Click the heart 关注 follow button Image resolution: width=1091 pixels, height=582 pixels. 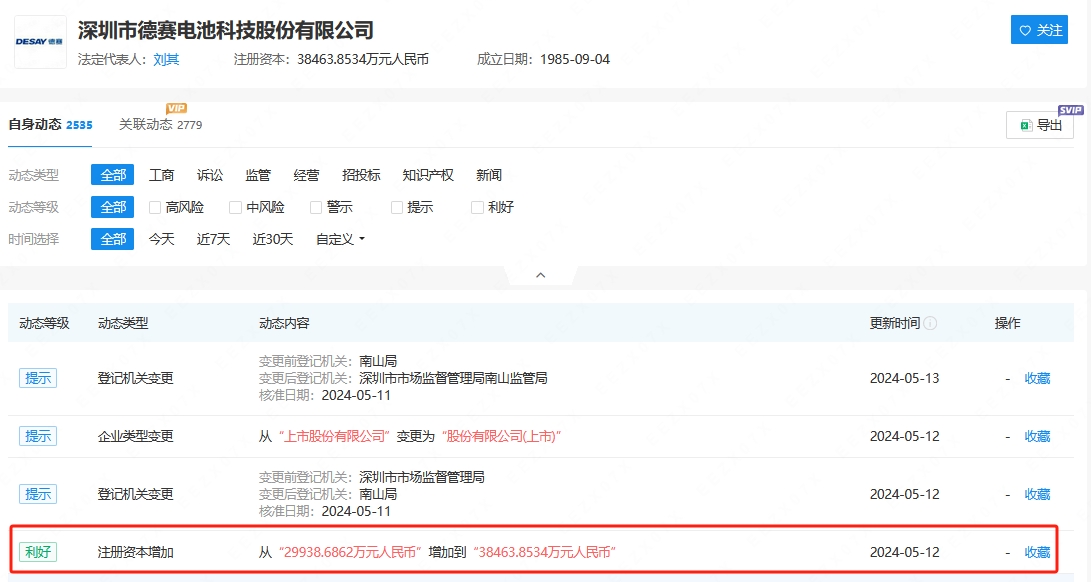(1039, 30)
